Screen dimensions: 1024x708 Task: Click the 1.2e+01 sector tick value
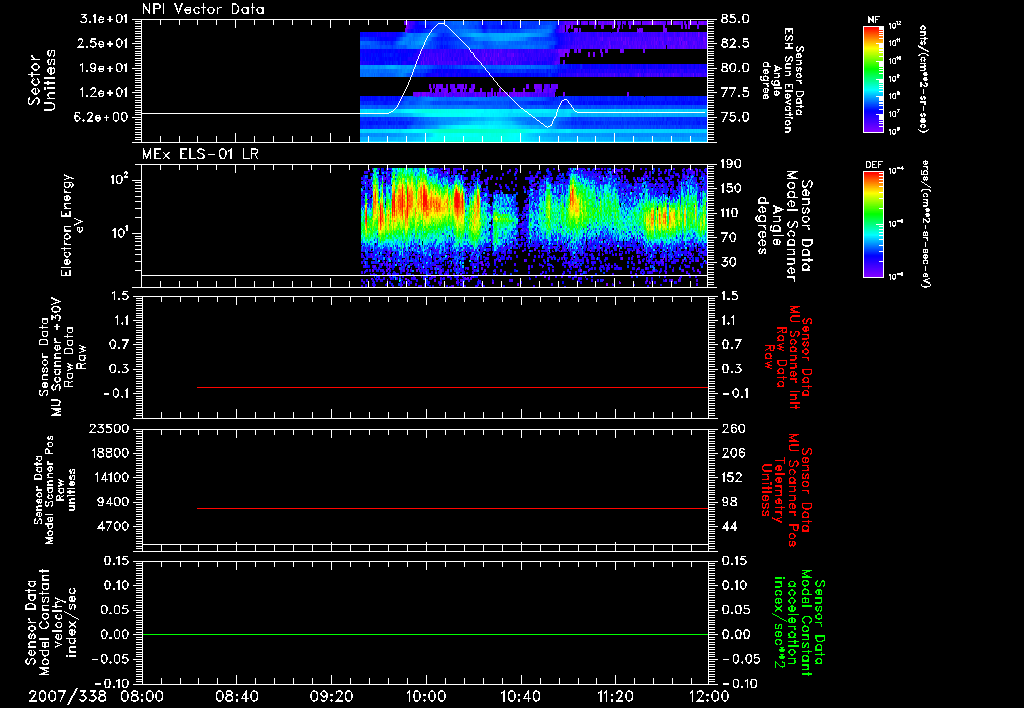[x=104, y=92]
